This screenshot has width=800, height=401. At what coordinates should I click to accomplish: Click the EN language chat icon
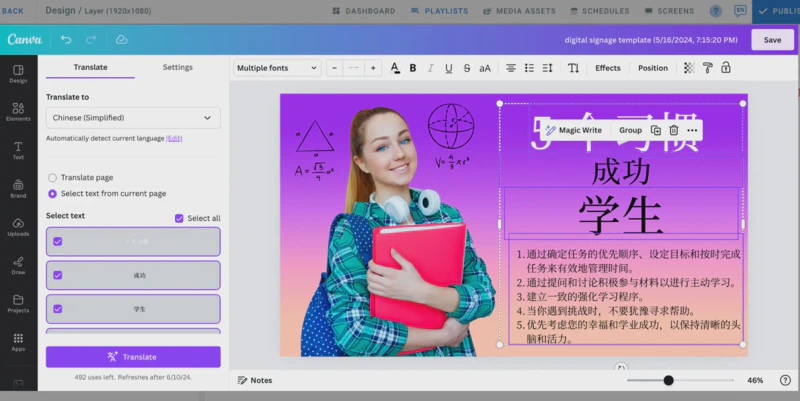click(x=740, y=10)
